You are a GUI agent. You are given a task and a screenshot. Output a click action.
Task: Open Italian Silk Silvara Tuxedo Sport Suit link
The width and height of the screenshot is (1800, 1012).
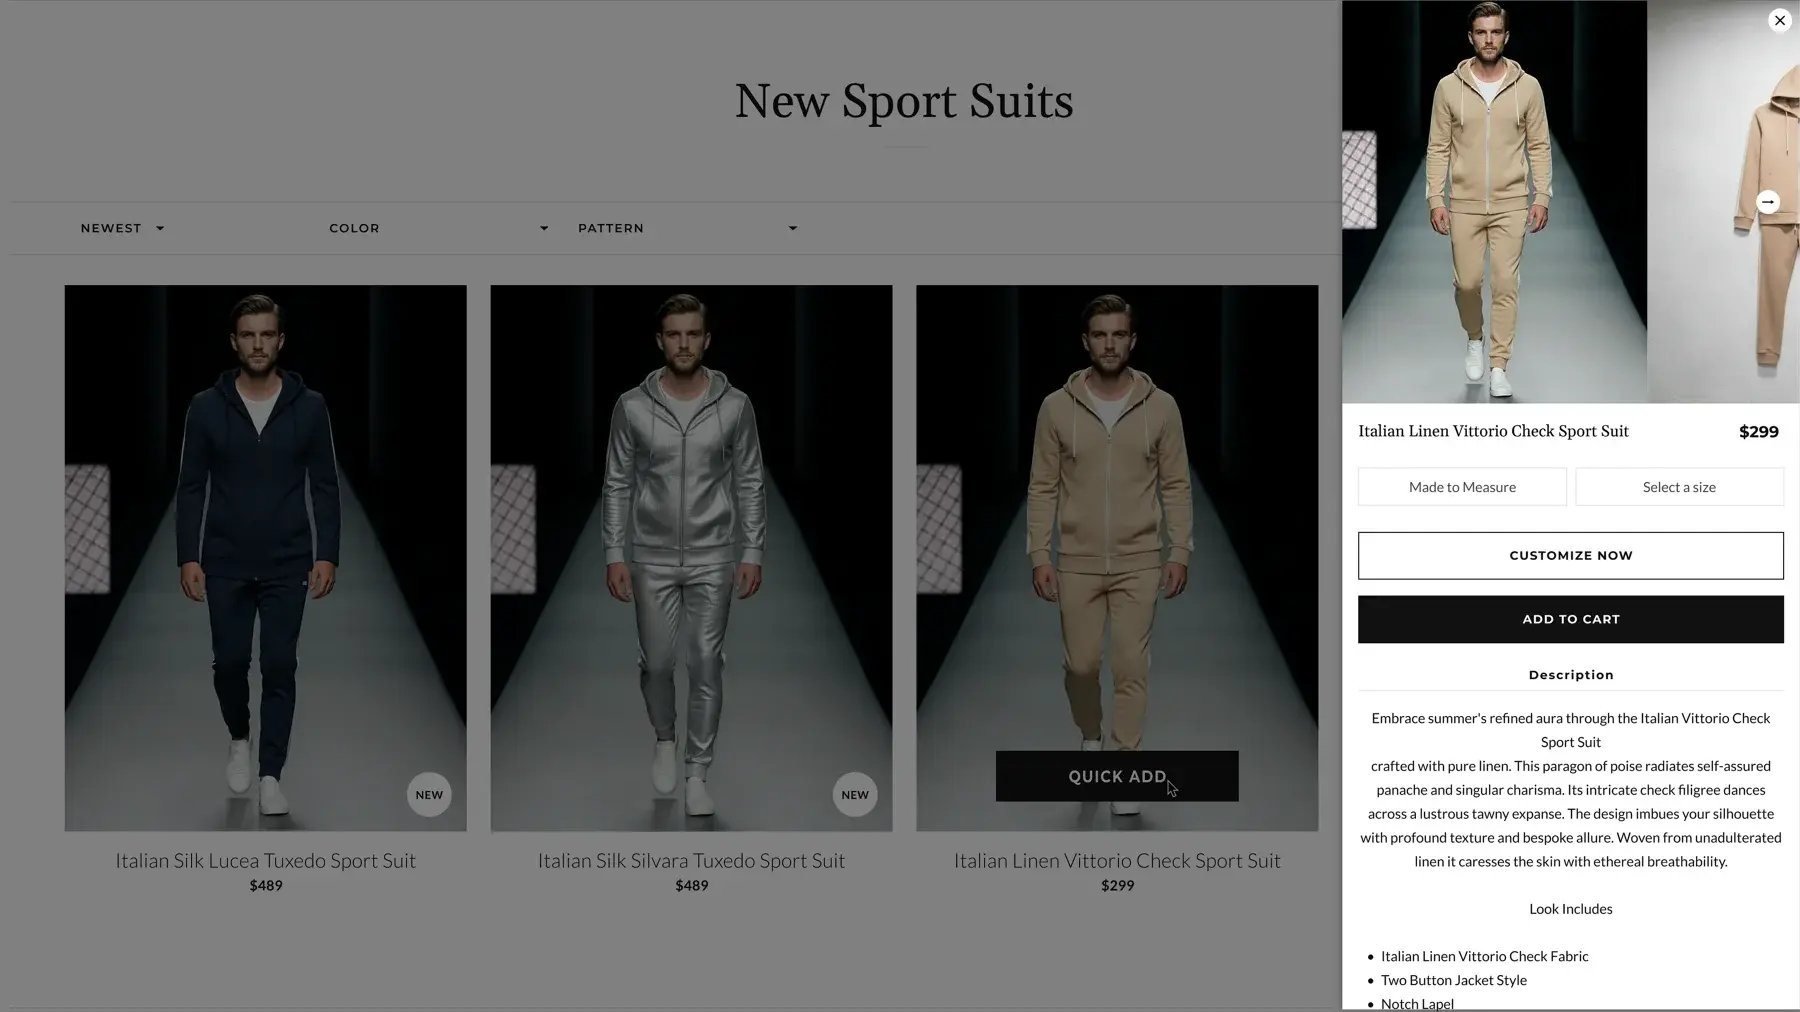tap(691, 860)
